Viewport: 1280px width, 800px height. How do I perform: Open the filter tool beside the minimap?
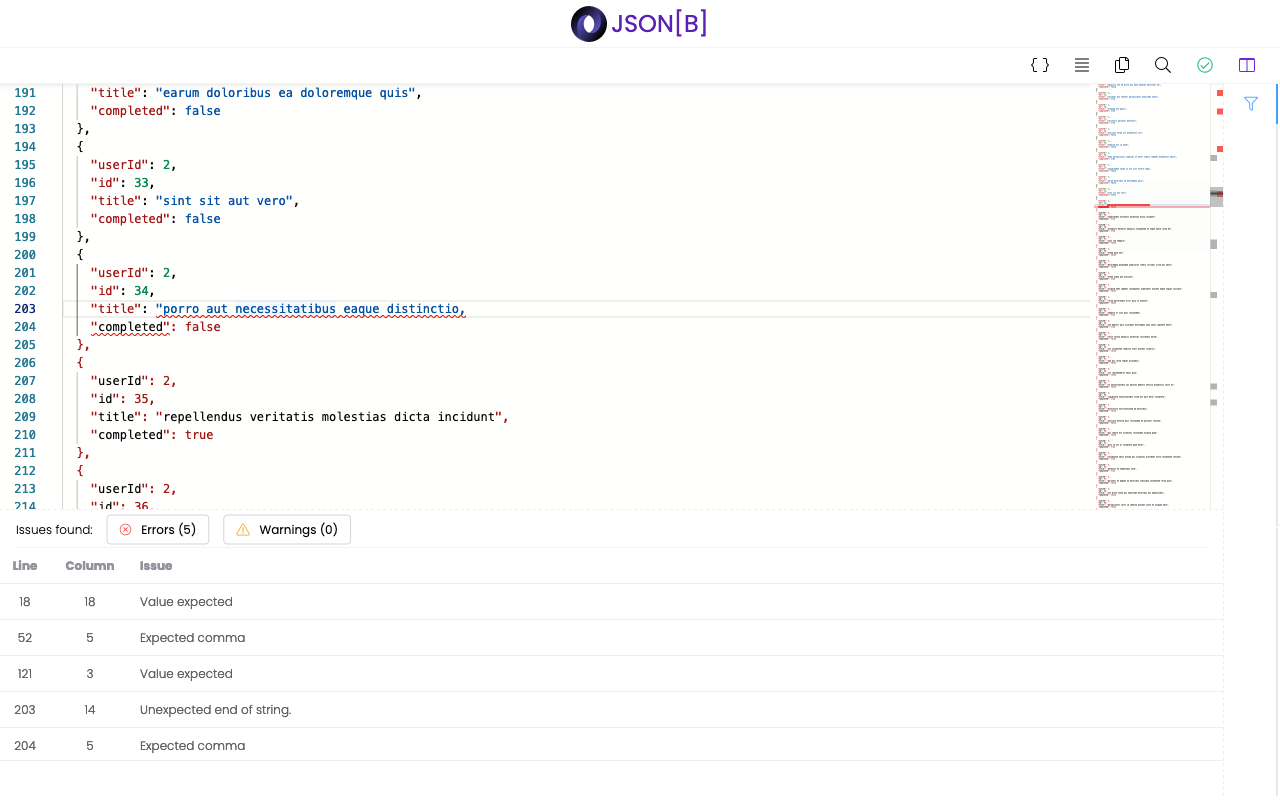tap(1251, 103)
